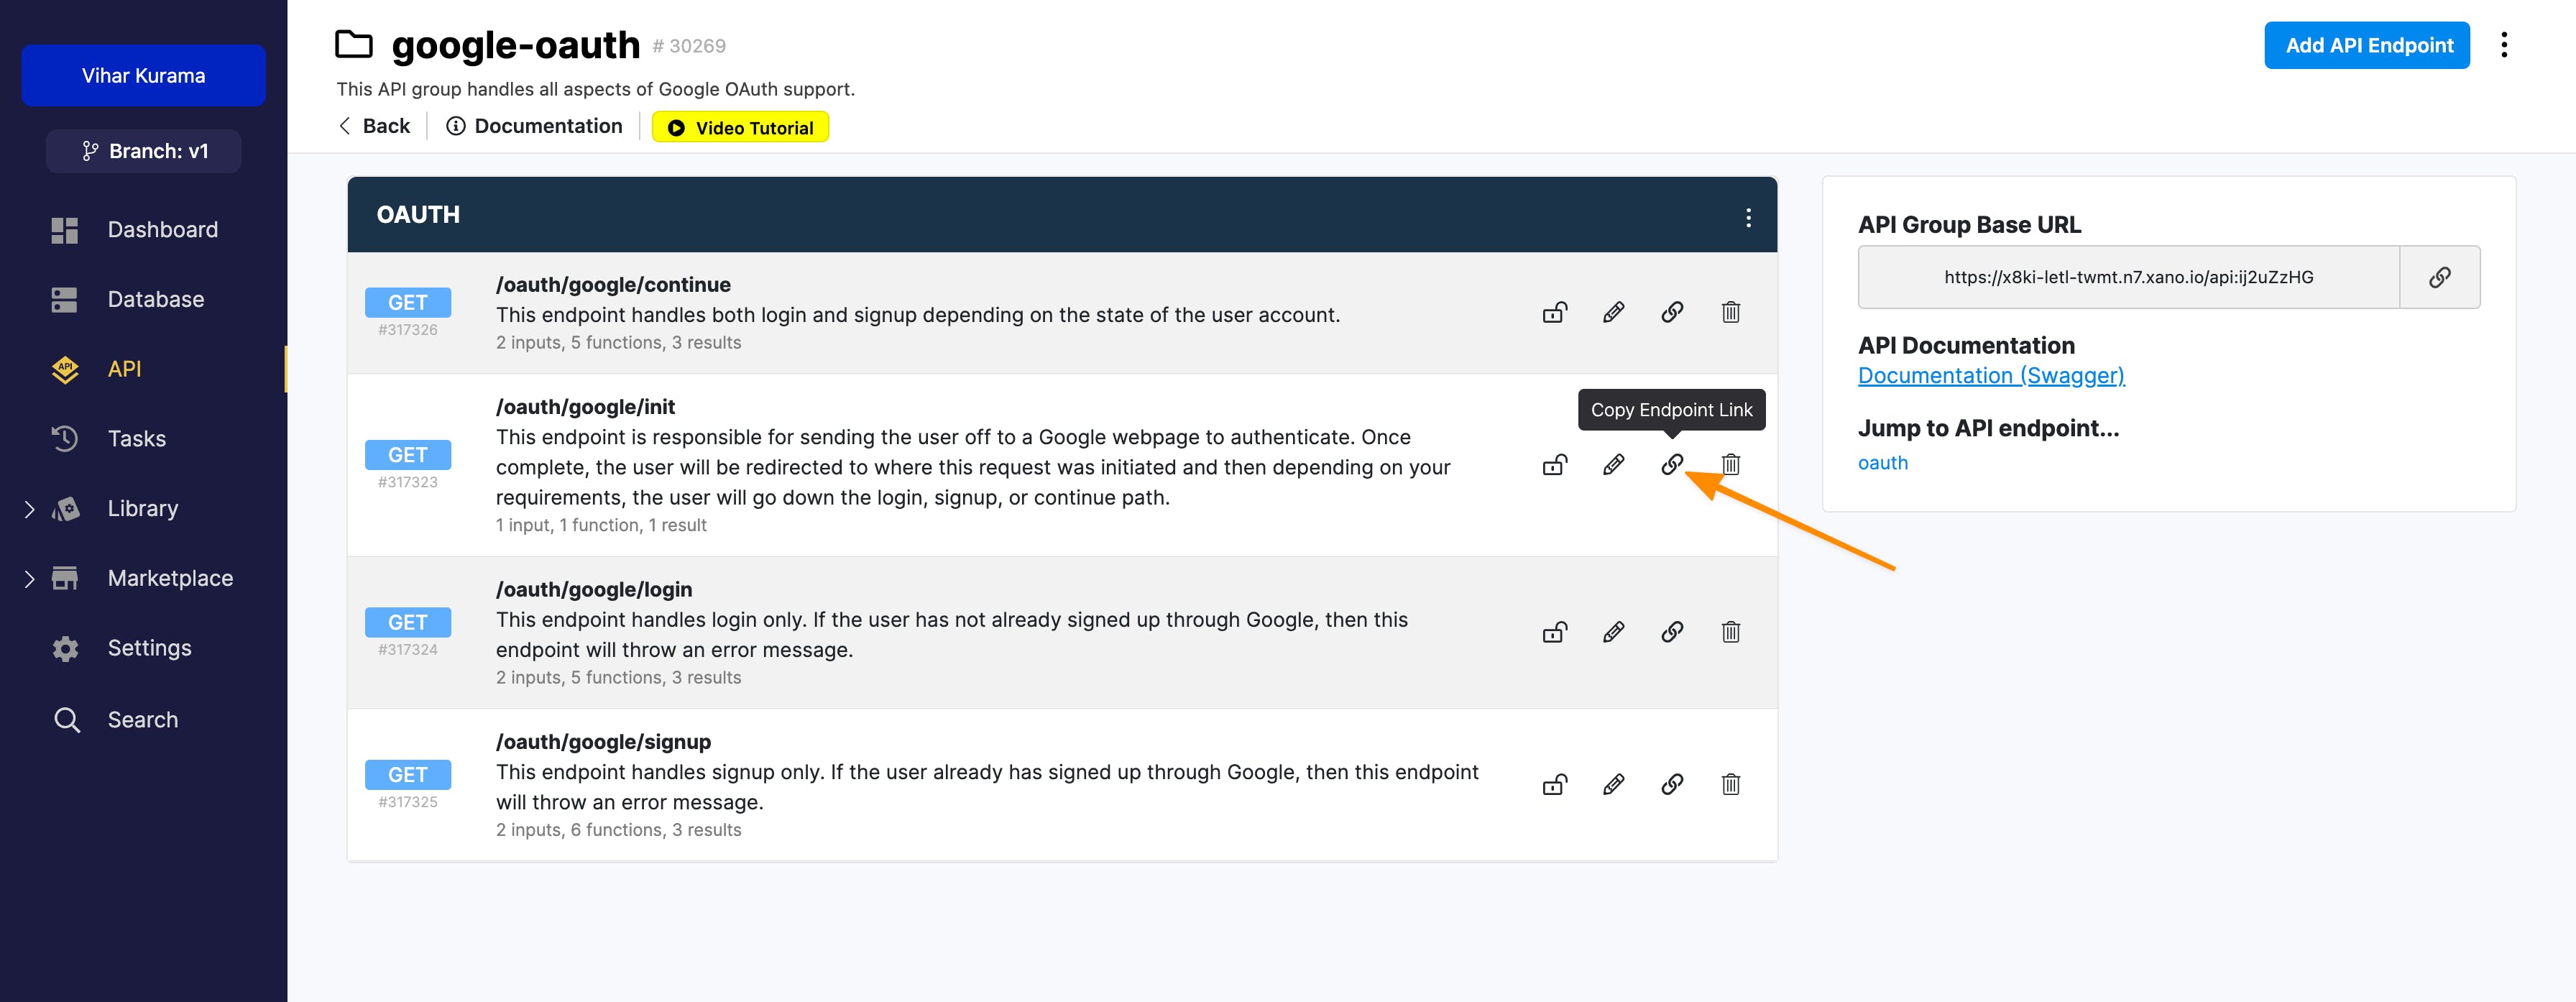Go to Database in sidebar
The width and height of the screenshot is (2576, 1002).
(x=155, y=299)
